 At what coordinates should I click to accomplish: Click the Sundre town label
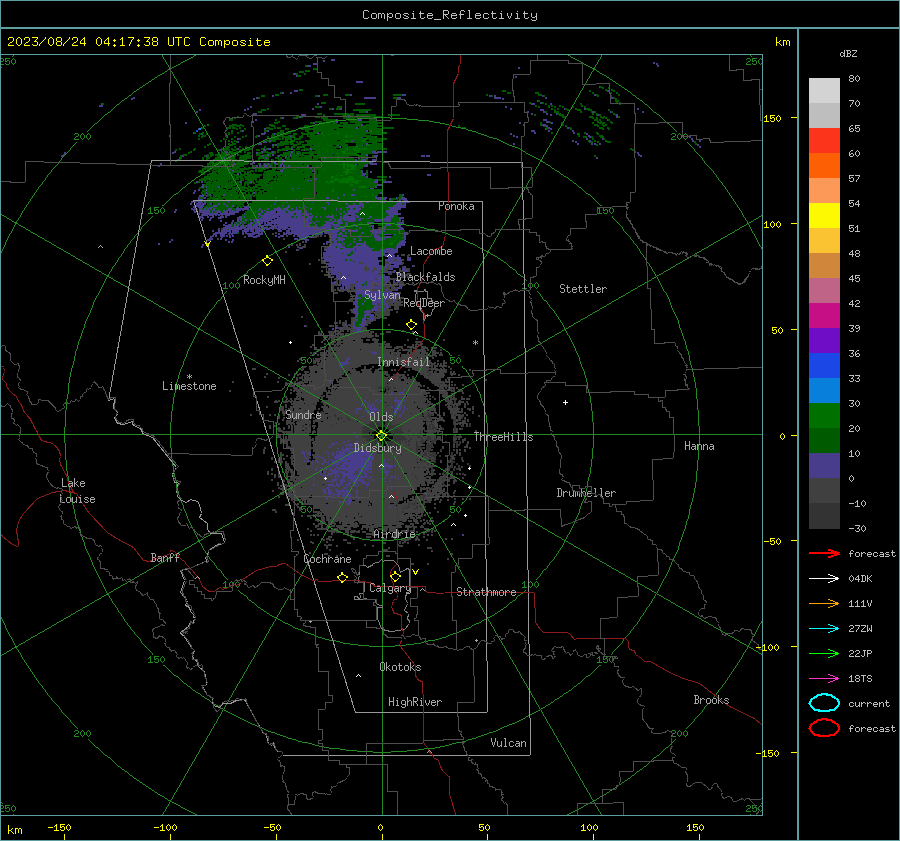[303, 414]
